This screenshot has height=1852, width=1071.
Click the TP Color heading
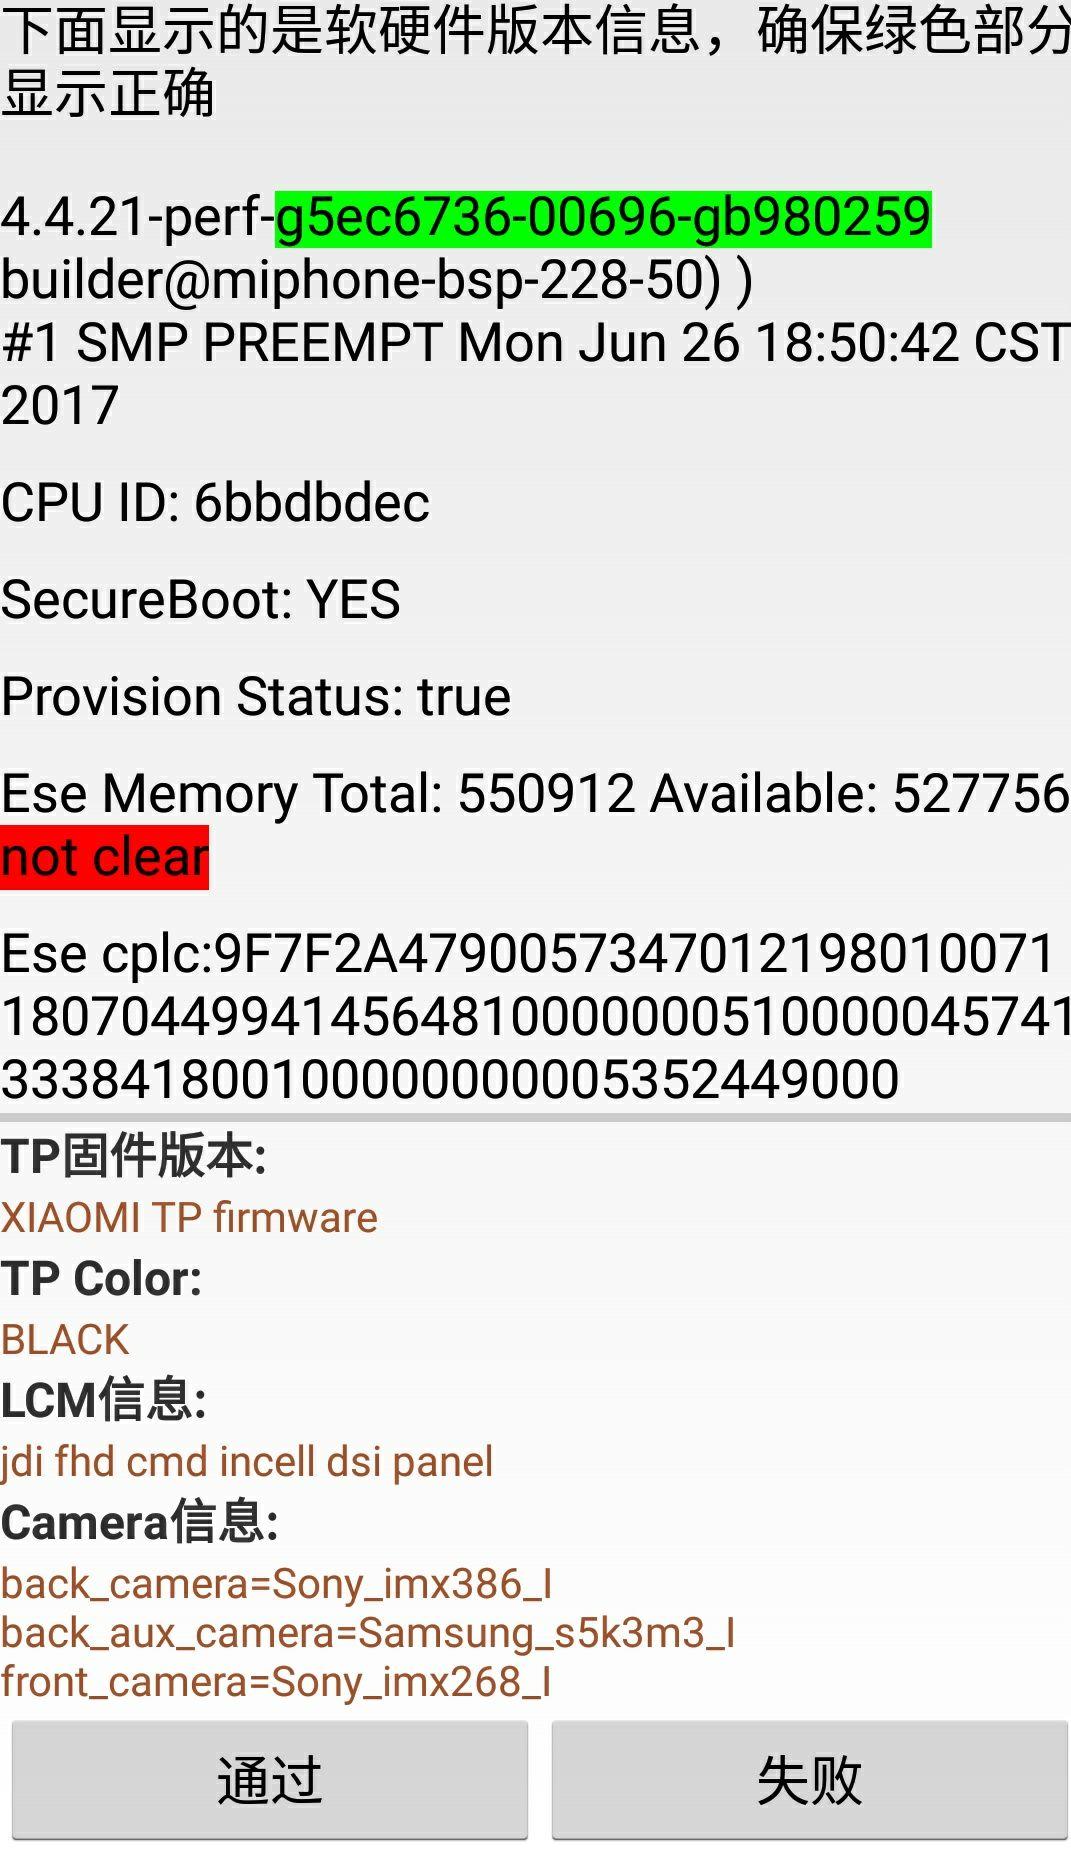click(x=102, y=1278)
